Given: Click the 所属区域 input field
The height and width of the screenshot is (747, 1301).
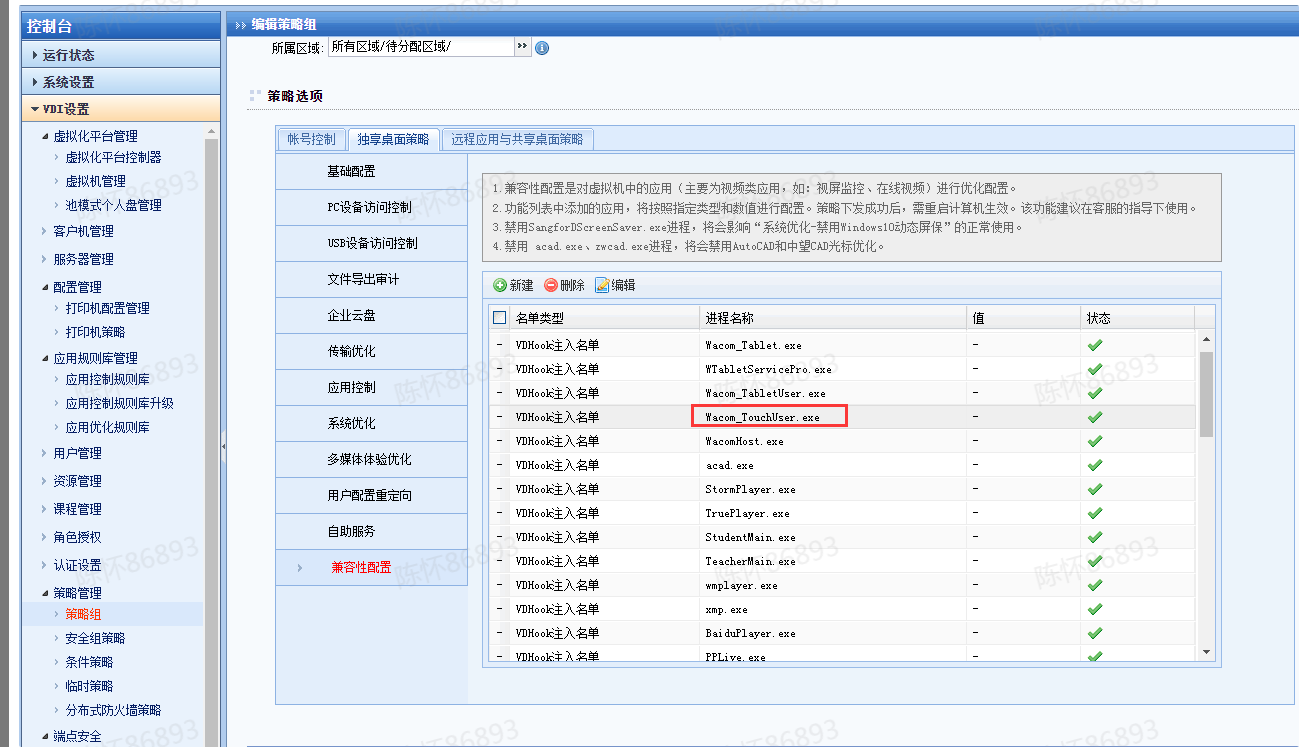Looking at the screenshot, I should pyautogui.click(x=421, y=47).
